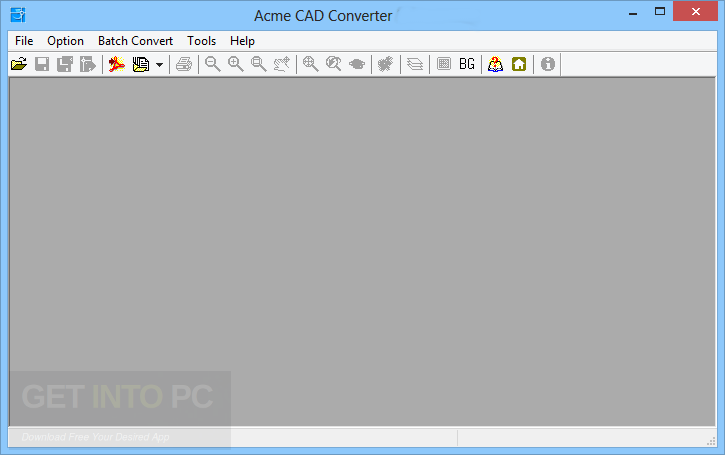The image size is (725, 455).
Task: Click the grayed teapot-shaped icon
Action: pos(357,64)
